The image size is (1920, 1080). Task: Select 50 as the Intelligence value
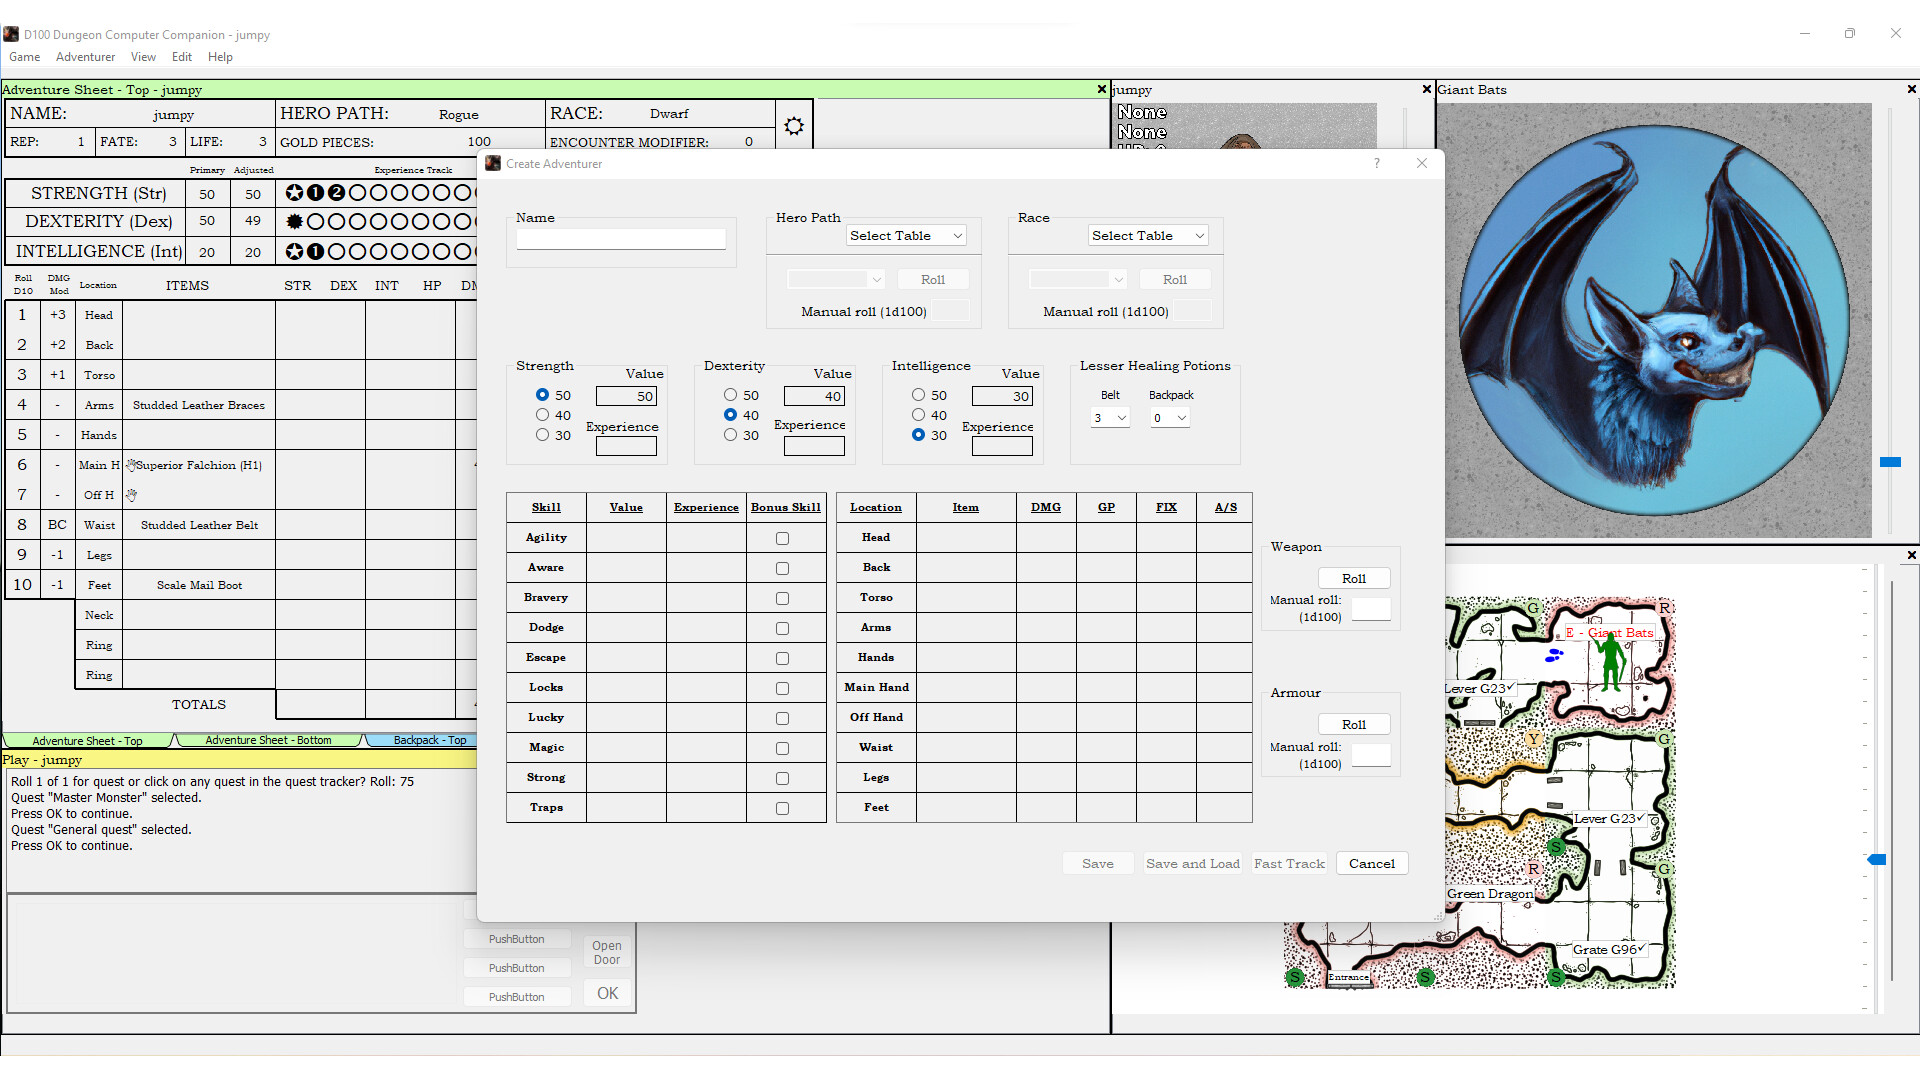[x=918, y=395]
